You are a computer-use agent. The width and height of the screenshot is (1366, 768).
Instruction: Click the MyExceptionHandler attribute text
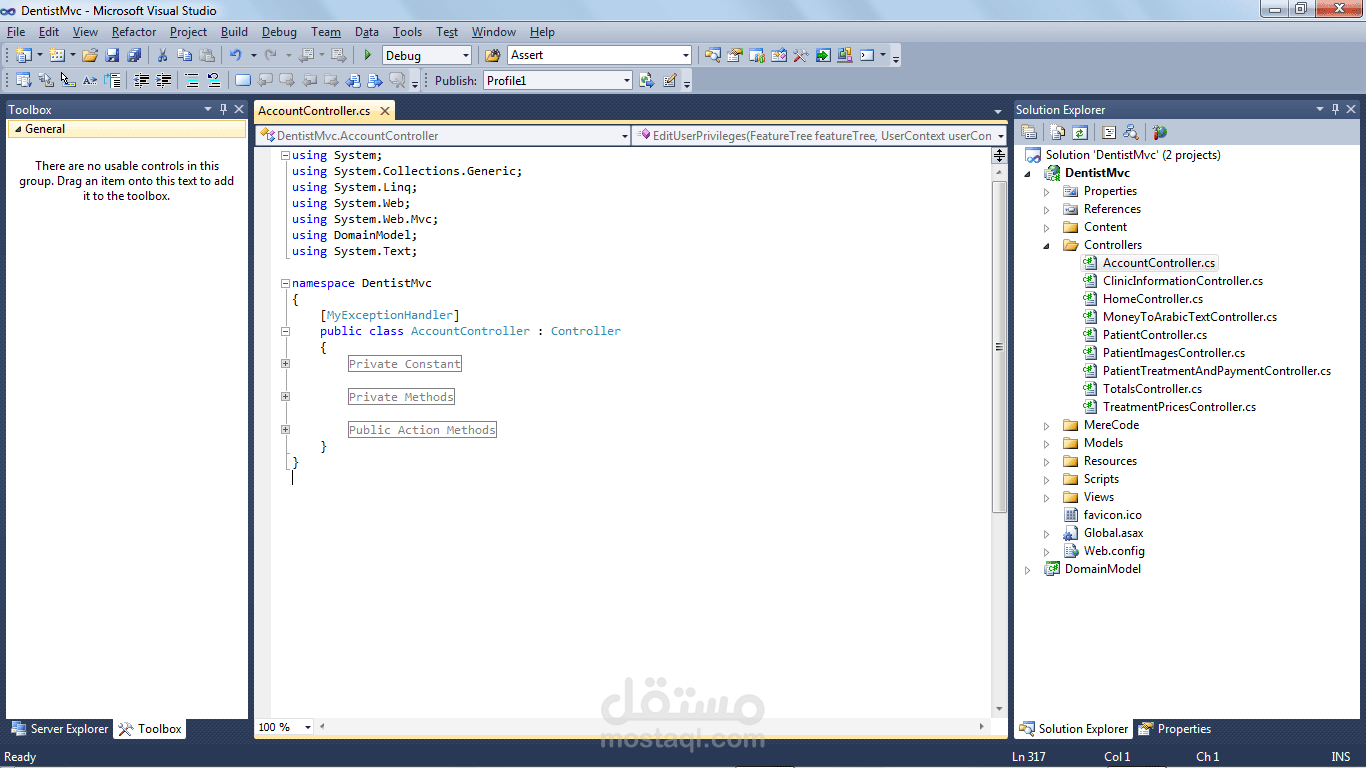coord(390,315)
